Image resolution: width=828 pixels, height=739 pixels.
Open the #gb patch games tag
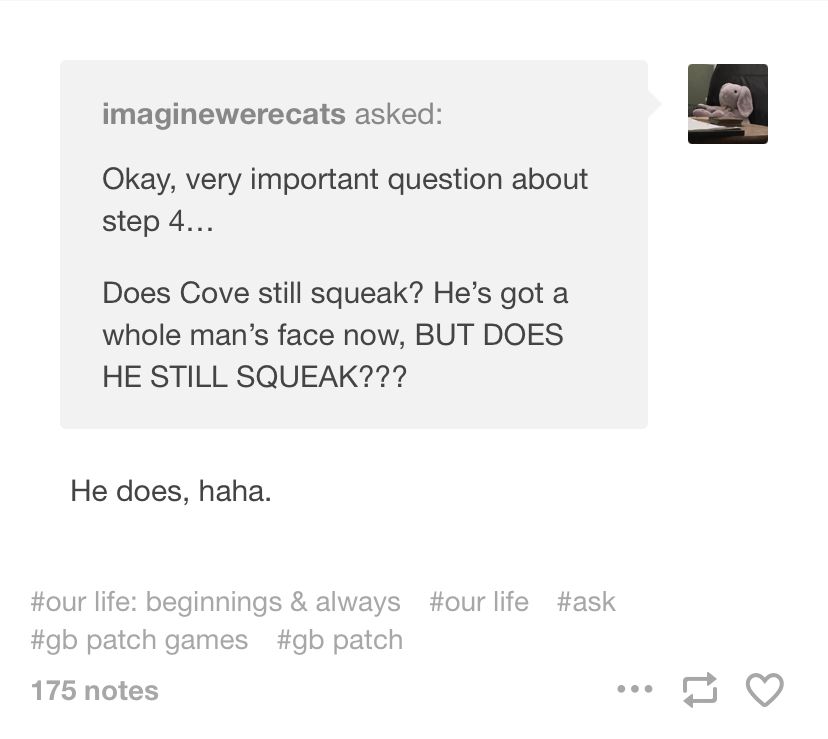(x=139, y=640)
